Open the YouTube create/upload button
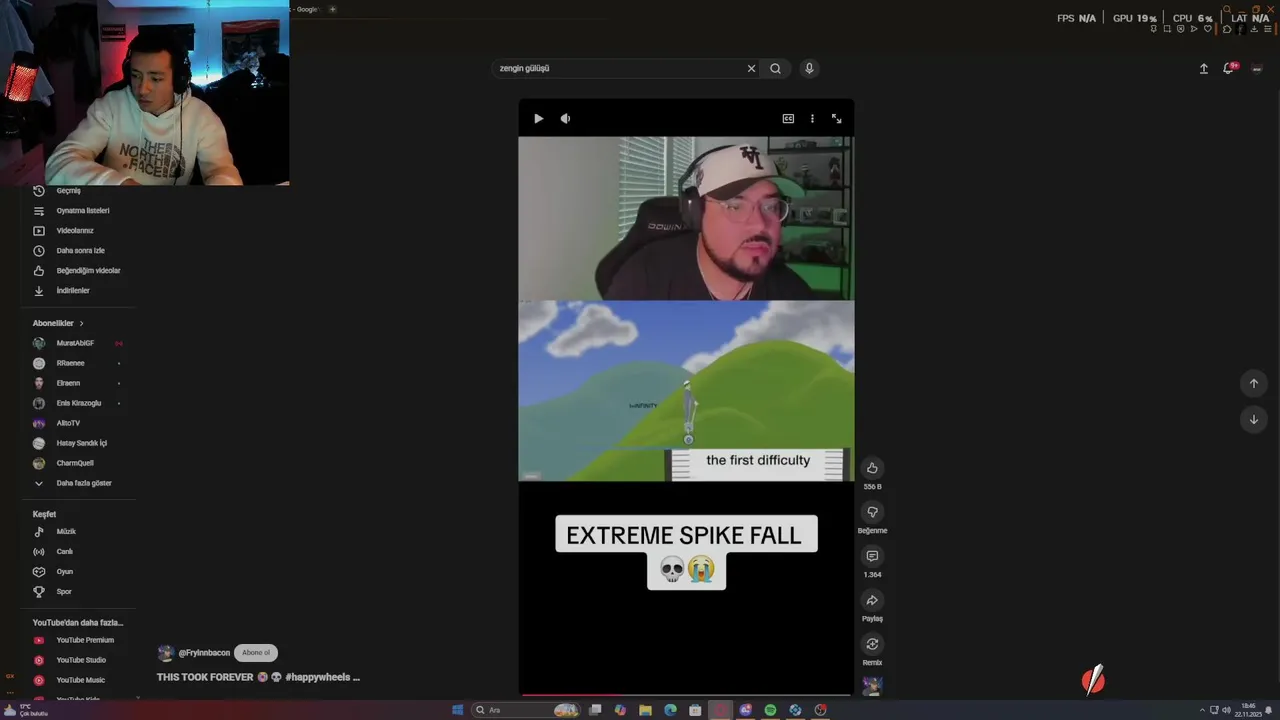 click(1204, 68)
